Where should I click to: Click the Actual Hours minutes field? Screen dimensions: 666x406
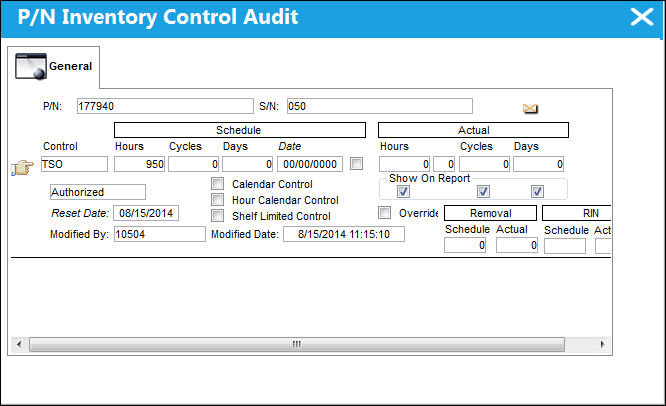point(444,164)
